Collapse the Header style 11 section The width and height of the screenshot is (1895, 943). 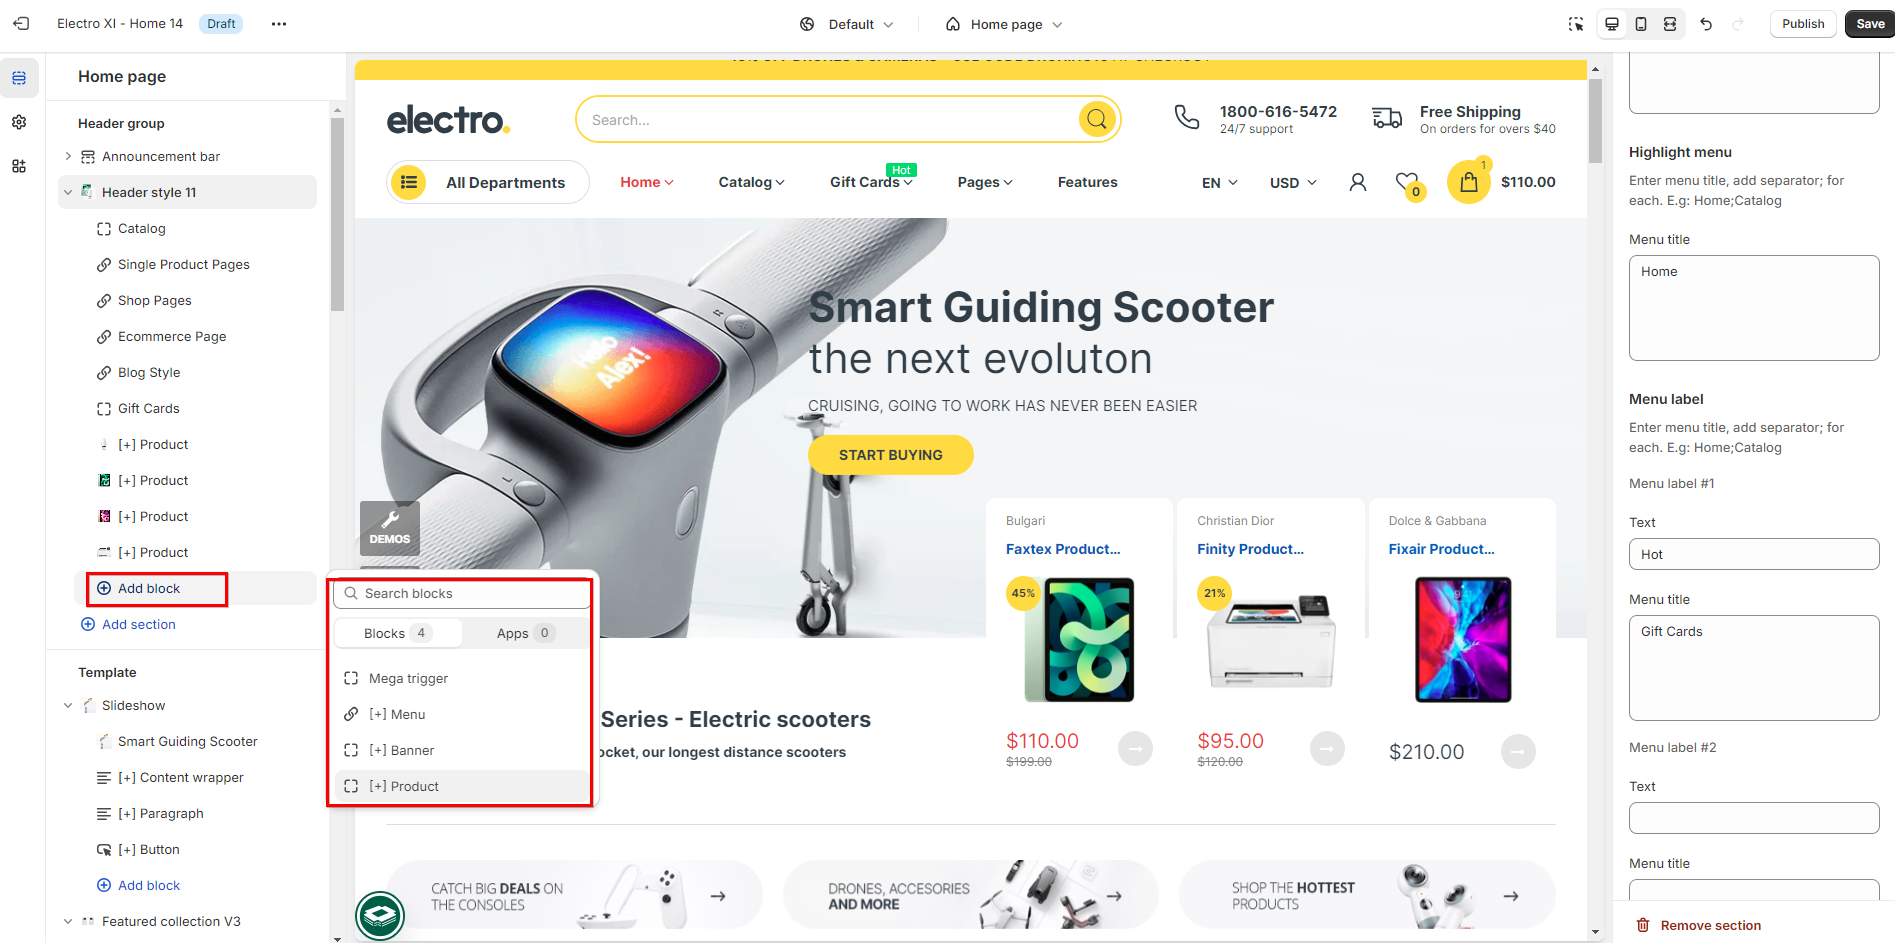[68, 192]
